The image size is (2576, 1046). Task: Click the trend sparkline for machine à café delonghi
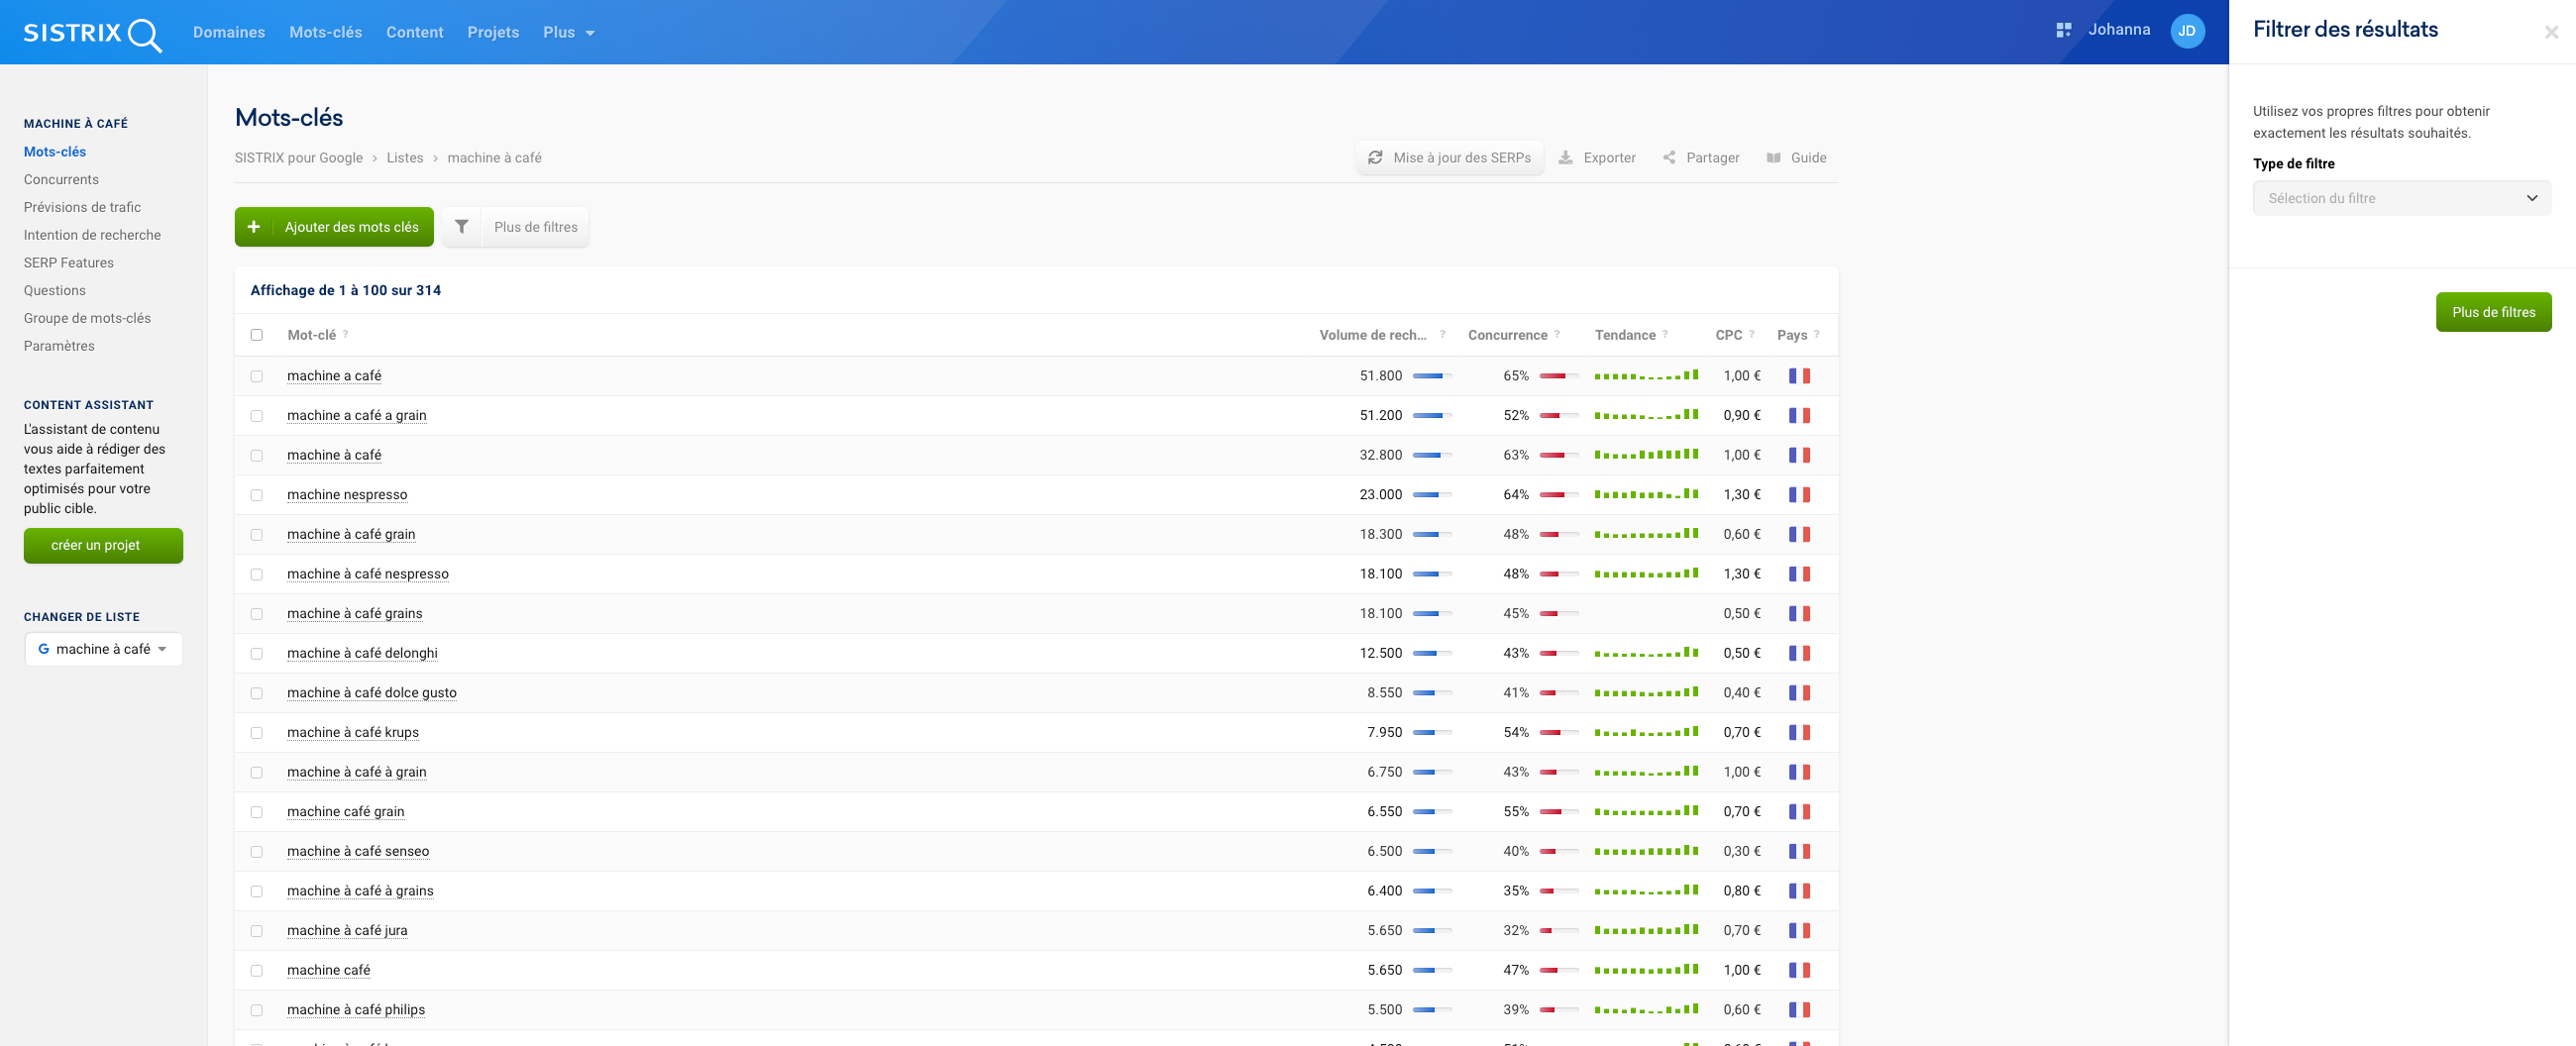1646,653
